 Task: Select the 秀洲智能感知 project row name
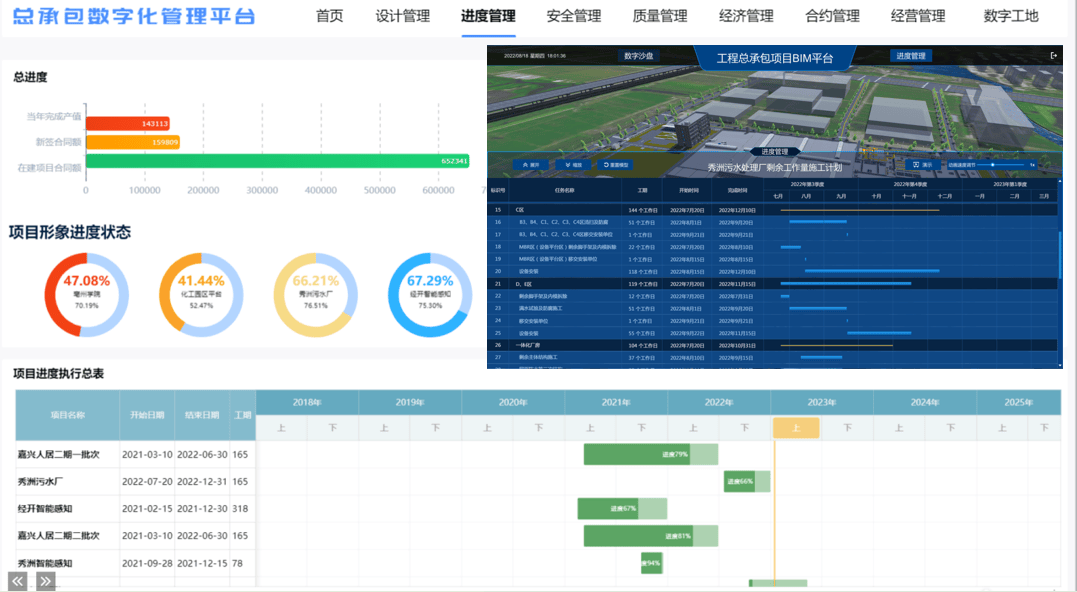[45, 563]
